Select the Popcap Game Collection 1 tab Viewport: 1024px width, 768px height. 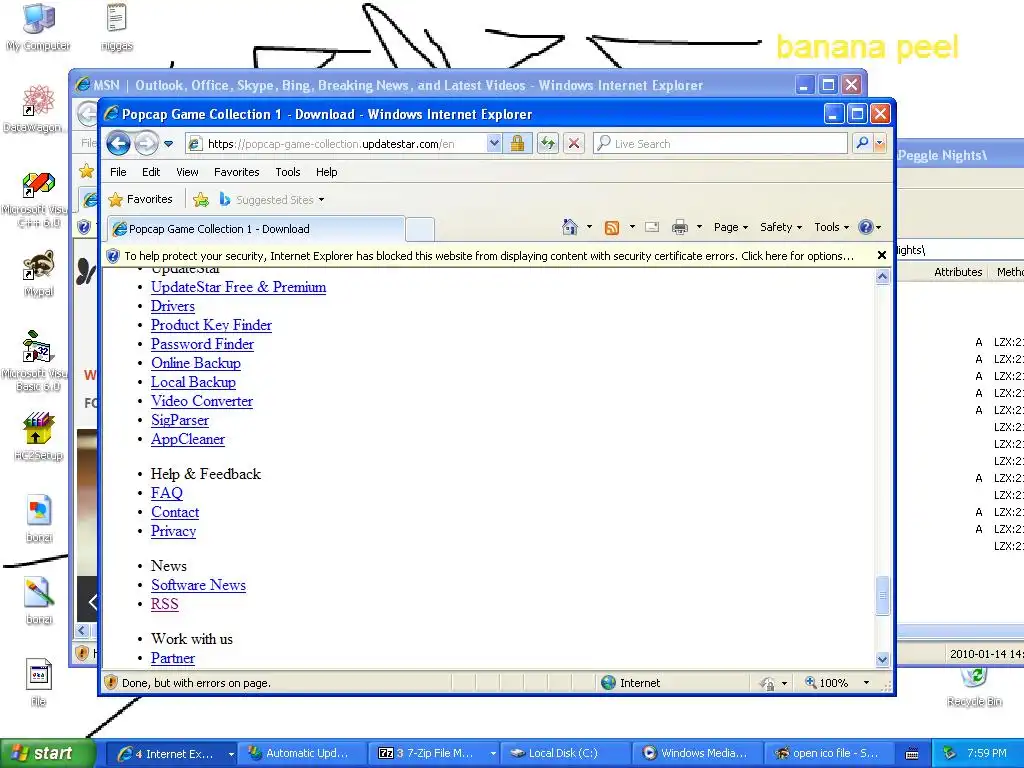255,229
